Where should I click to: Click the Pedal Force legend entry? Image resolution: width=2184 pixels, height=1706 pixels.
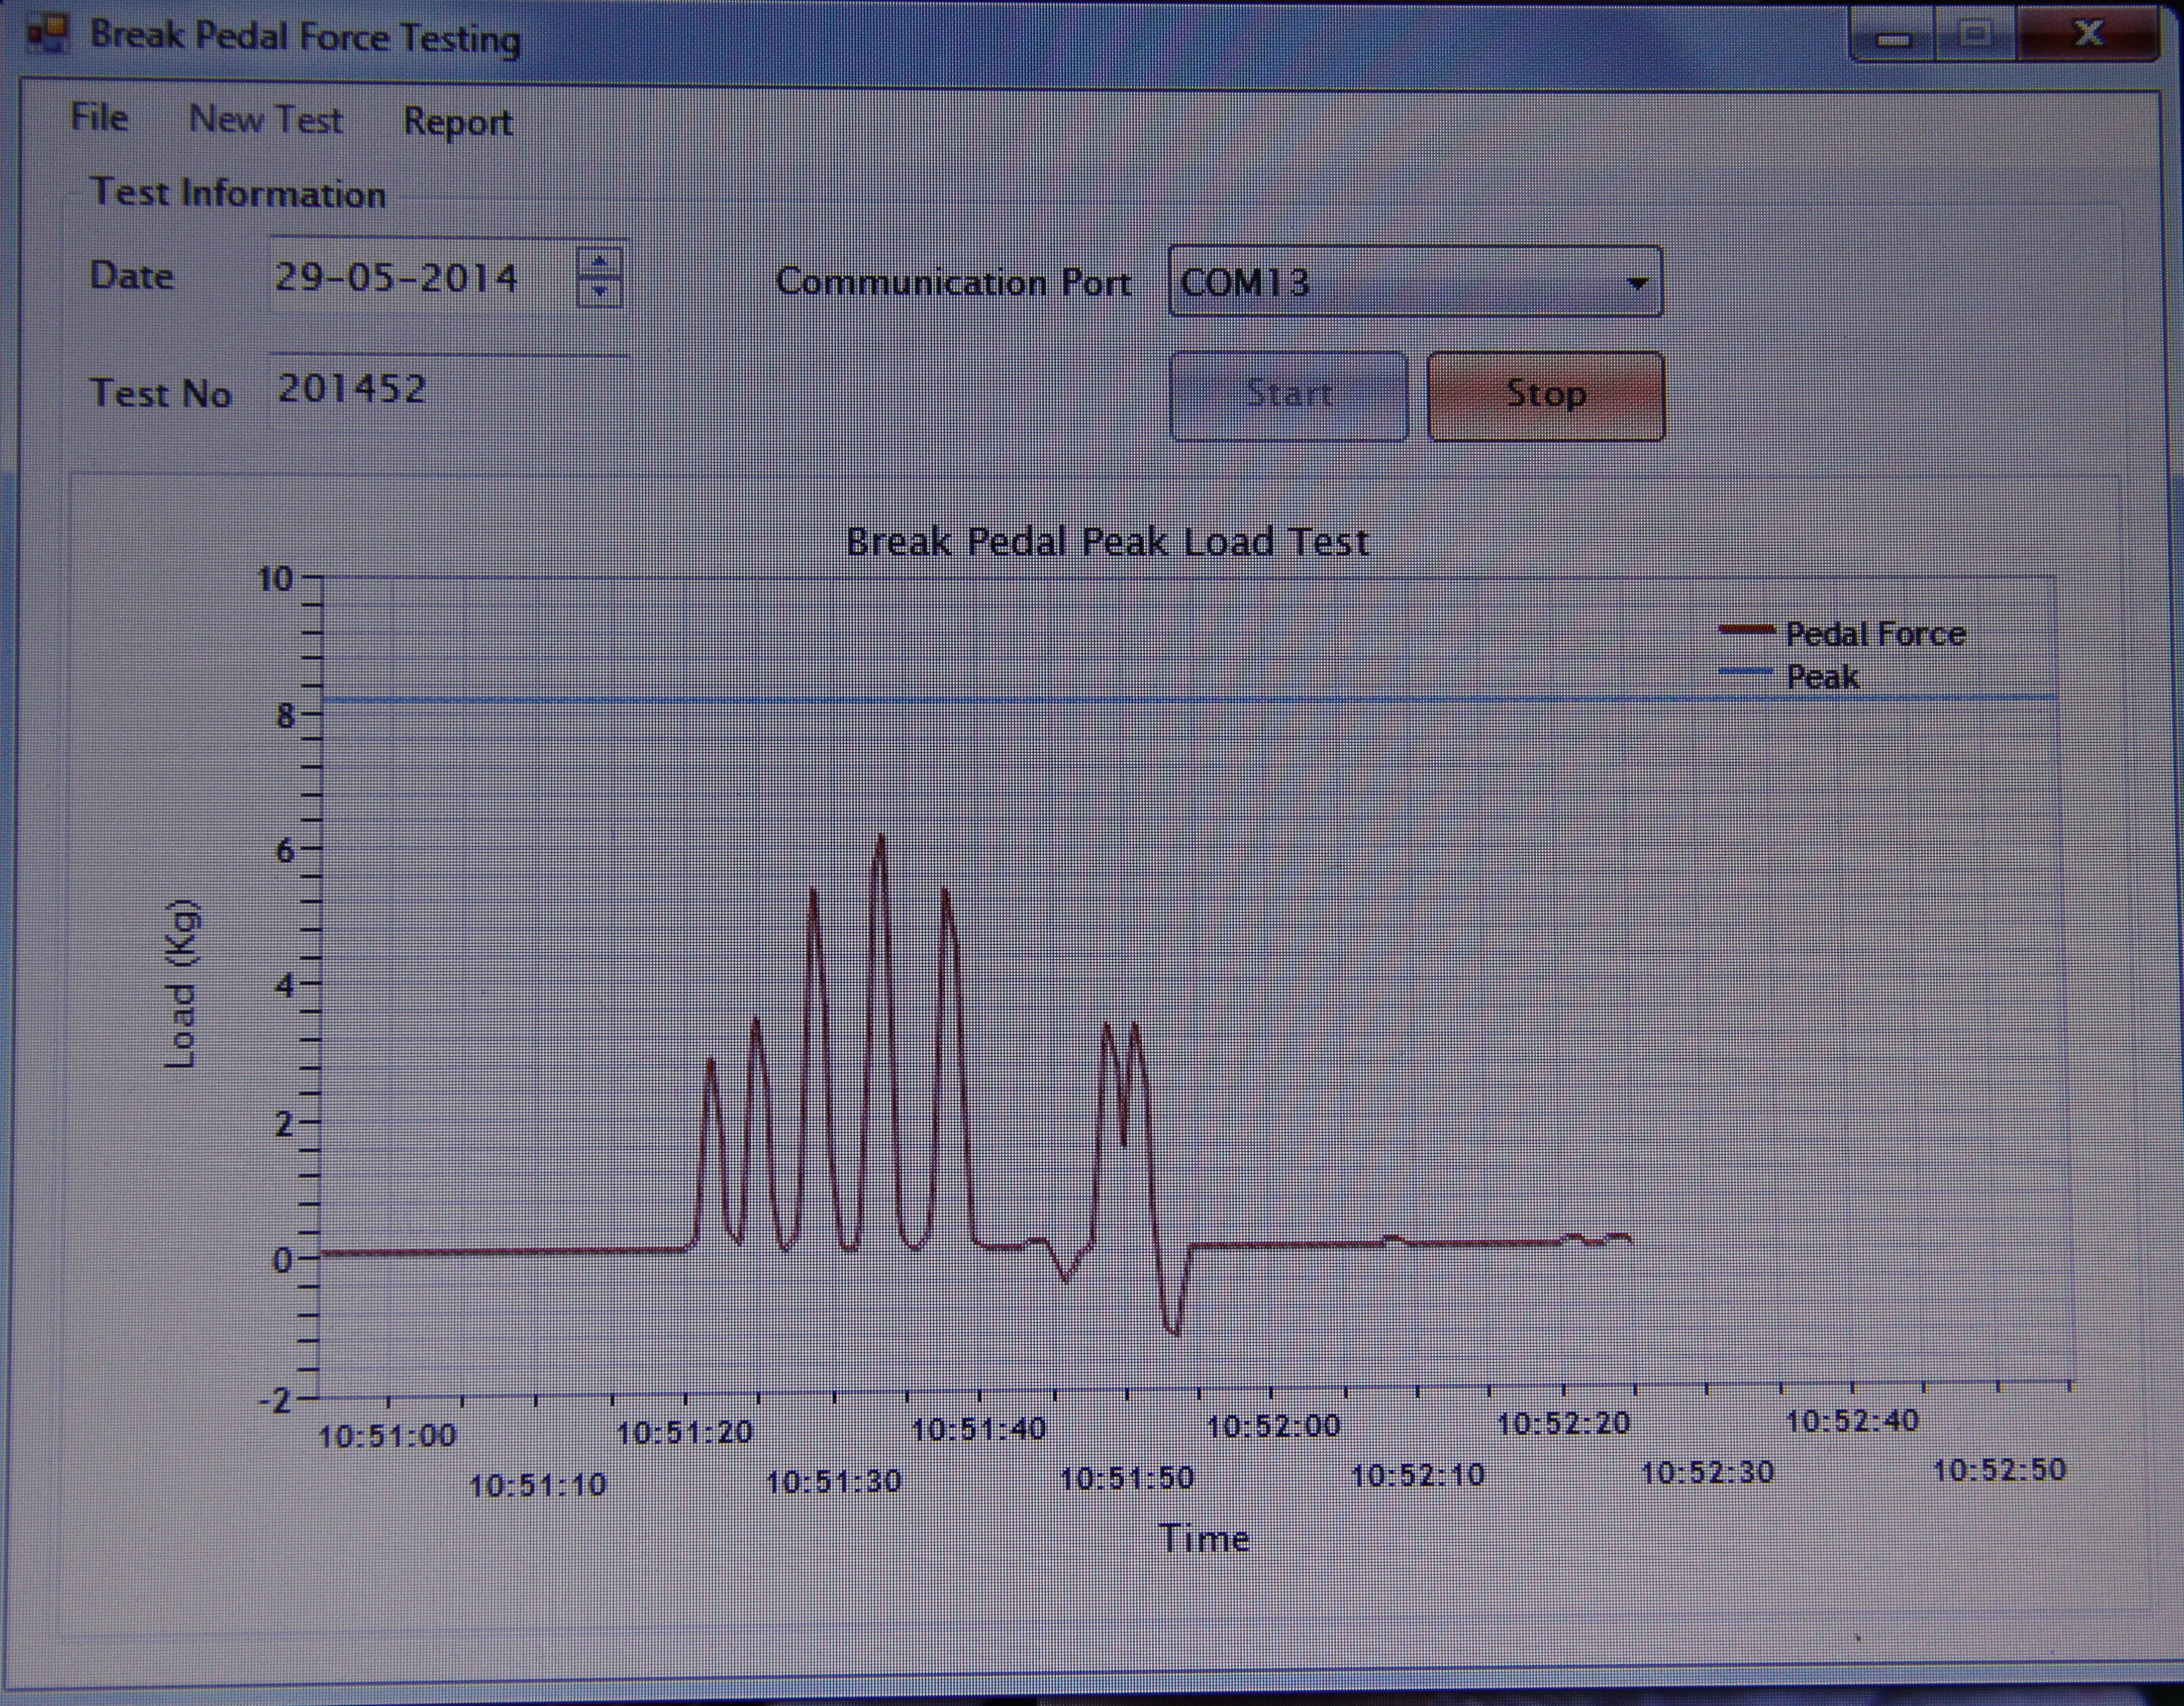point(1842,633)
